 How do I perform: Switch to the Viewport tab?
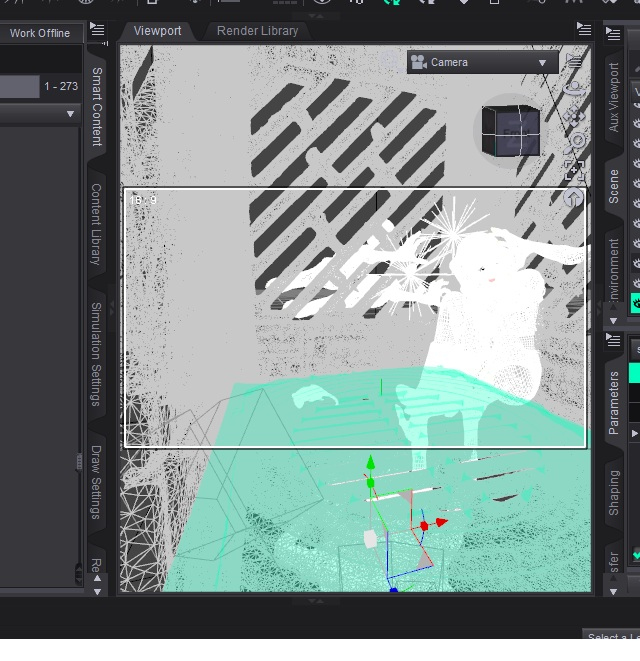pos(157,31)
